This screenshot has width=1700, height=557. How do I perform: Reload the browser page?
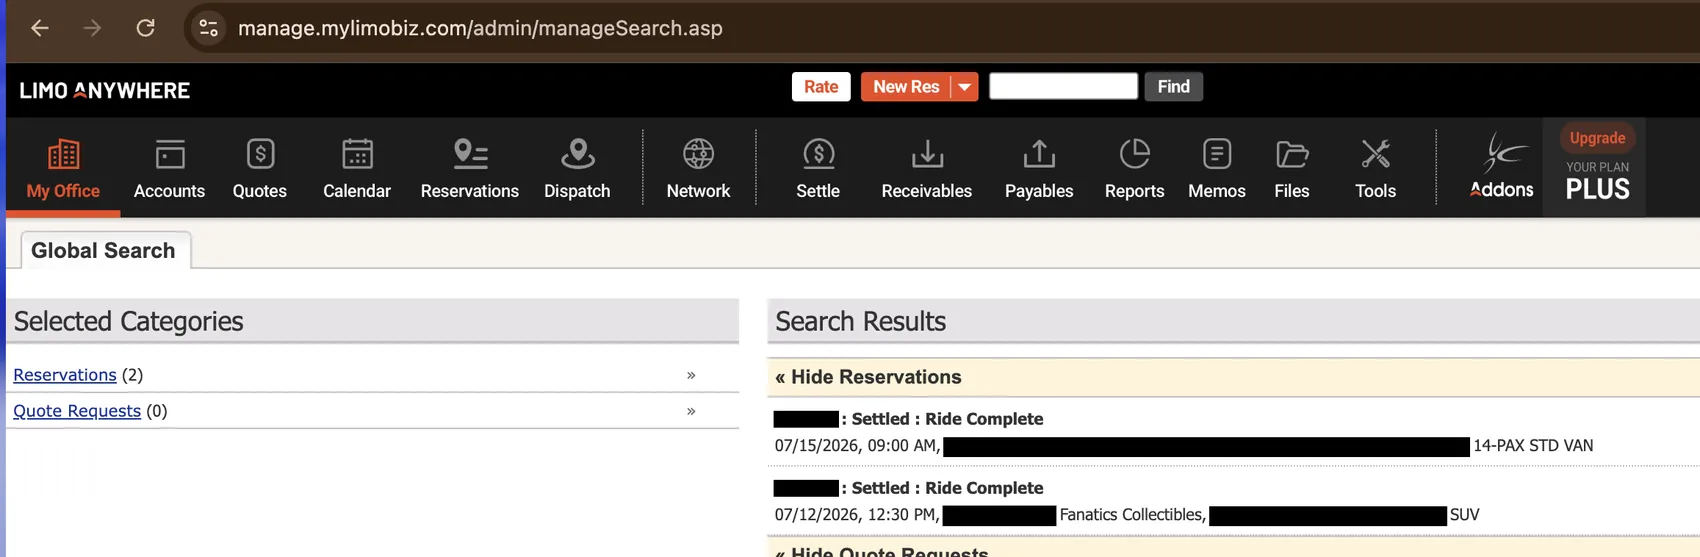(x=146, y=28)
